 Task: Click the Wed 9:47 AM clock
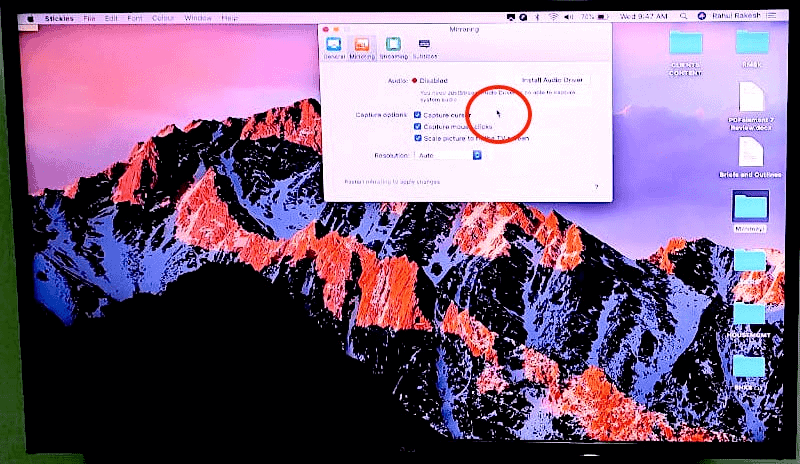pyautogui.click(x=643, y=16)
